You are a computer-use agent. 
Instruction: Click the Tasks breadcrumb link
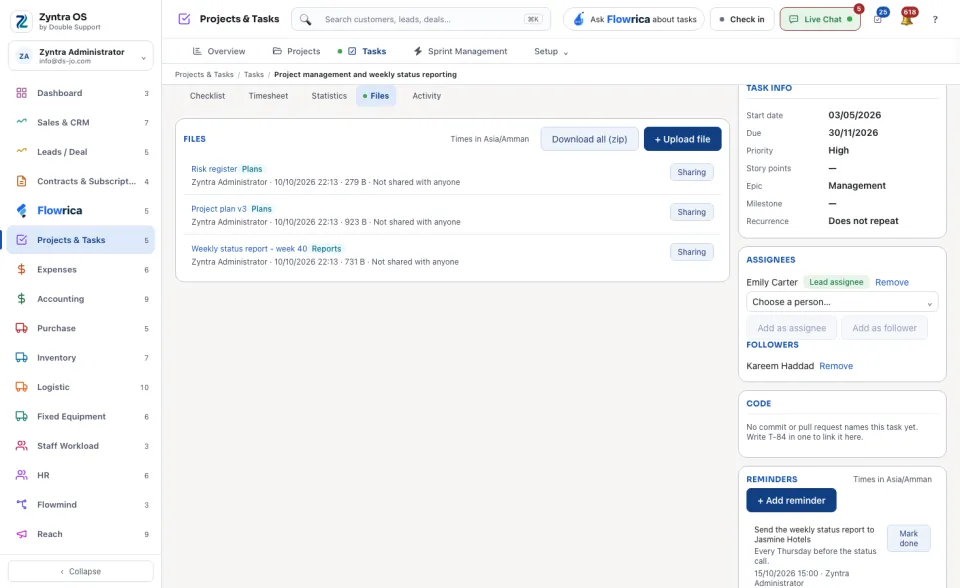tap(253, 75)
